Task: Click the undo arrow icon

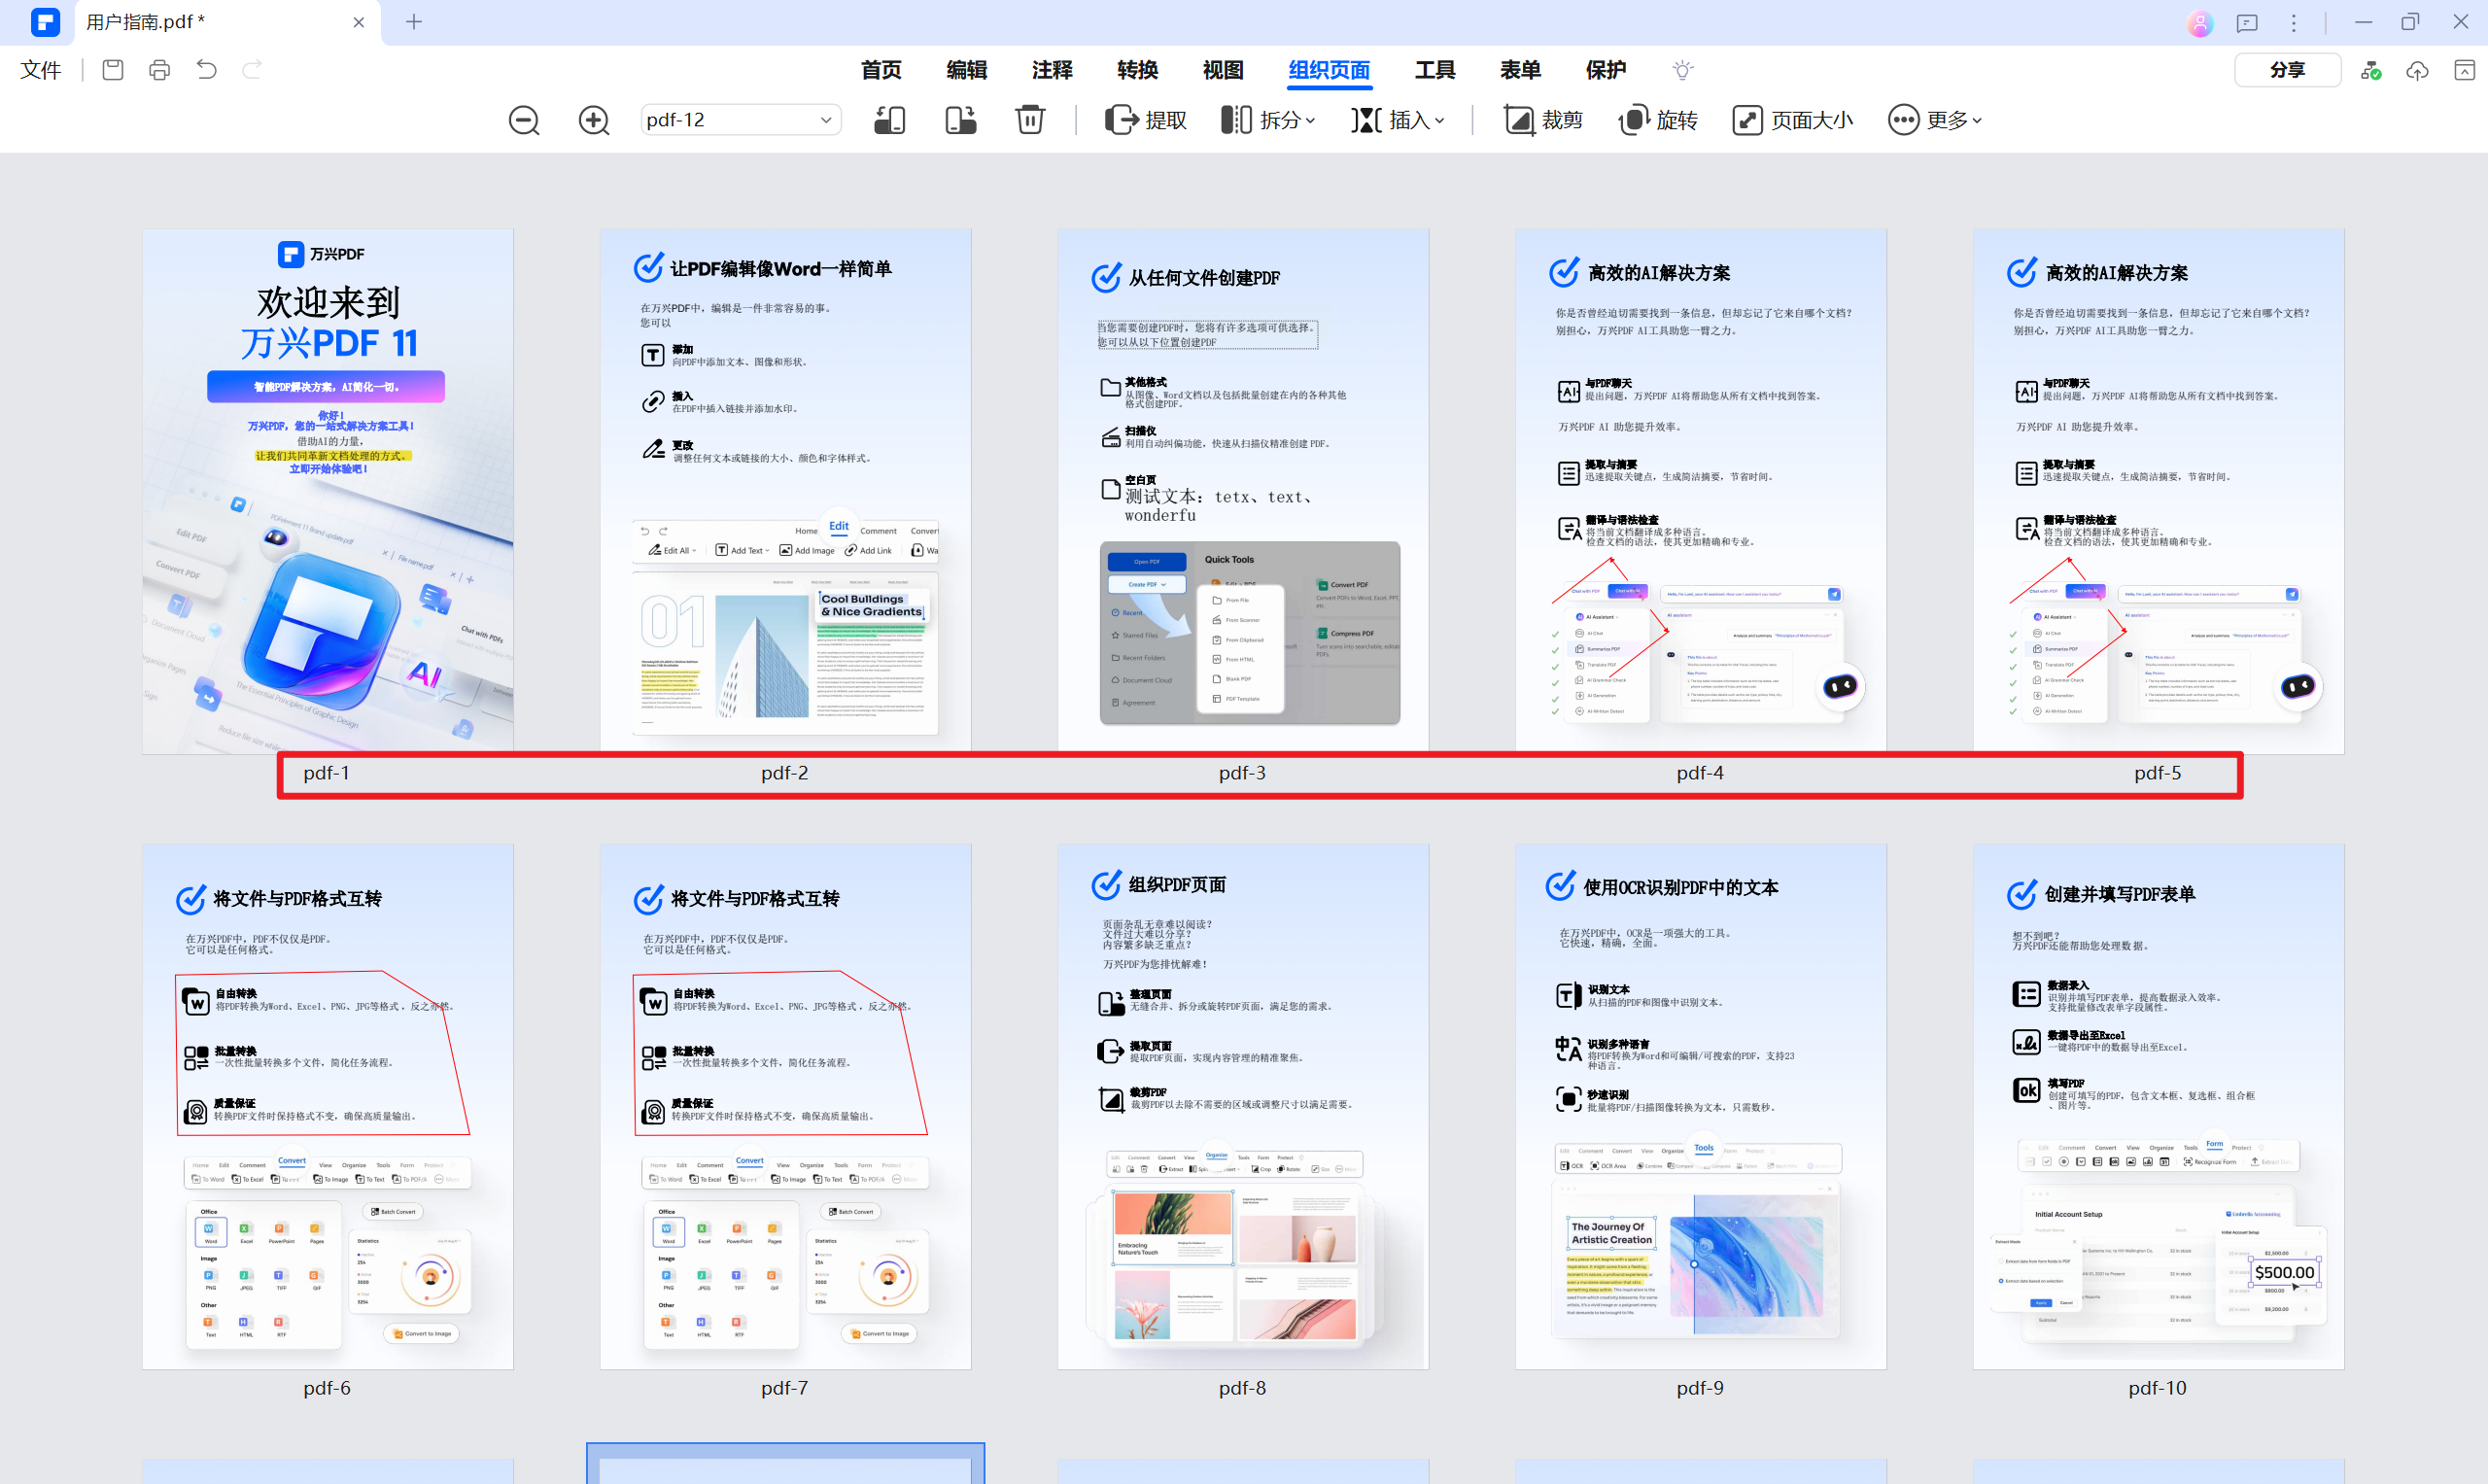Action: (206, 70)
